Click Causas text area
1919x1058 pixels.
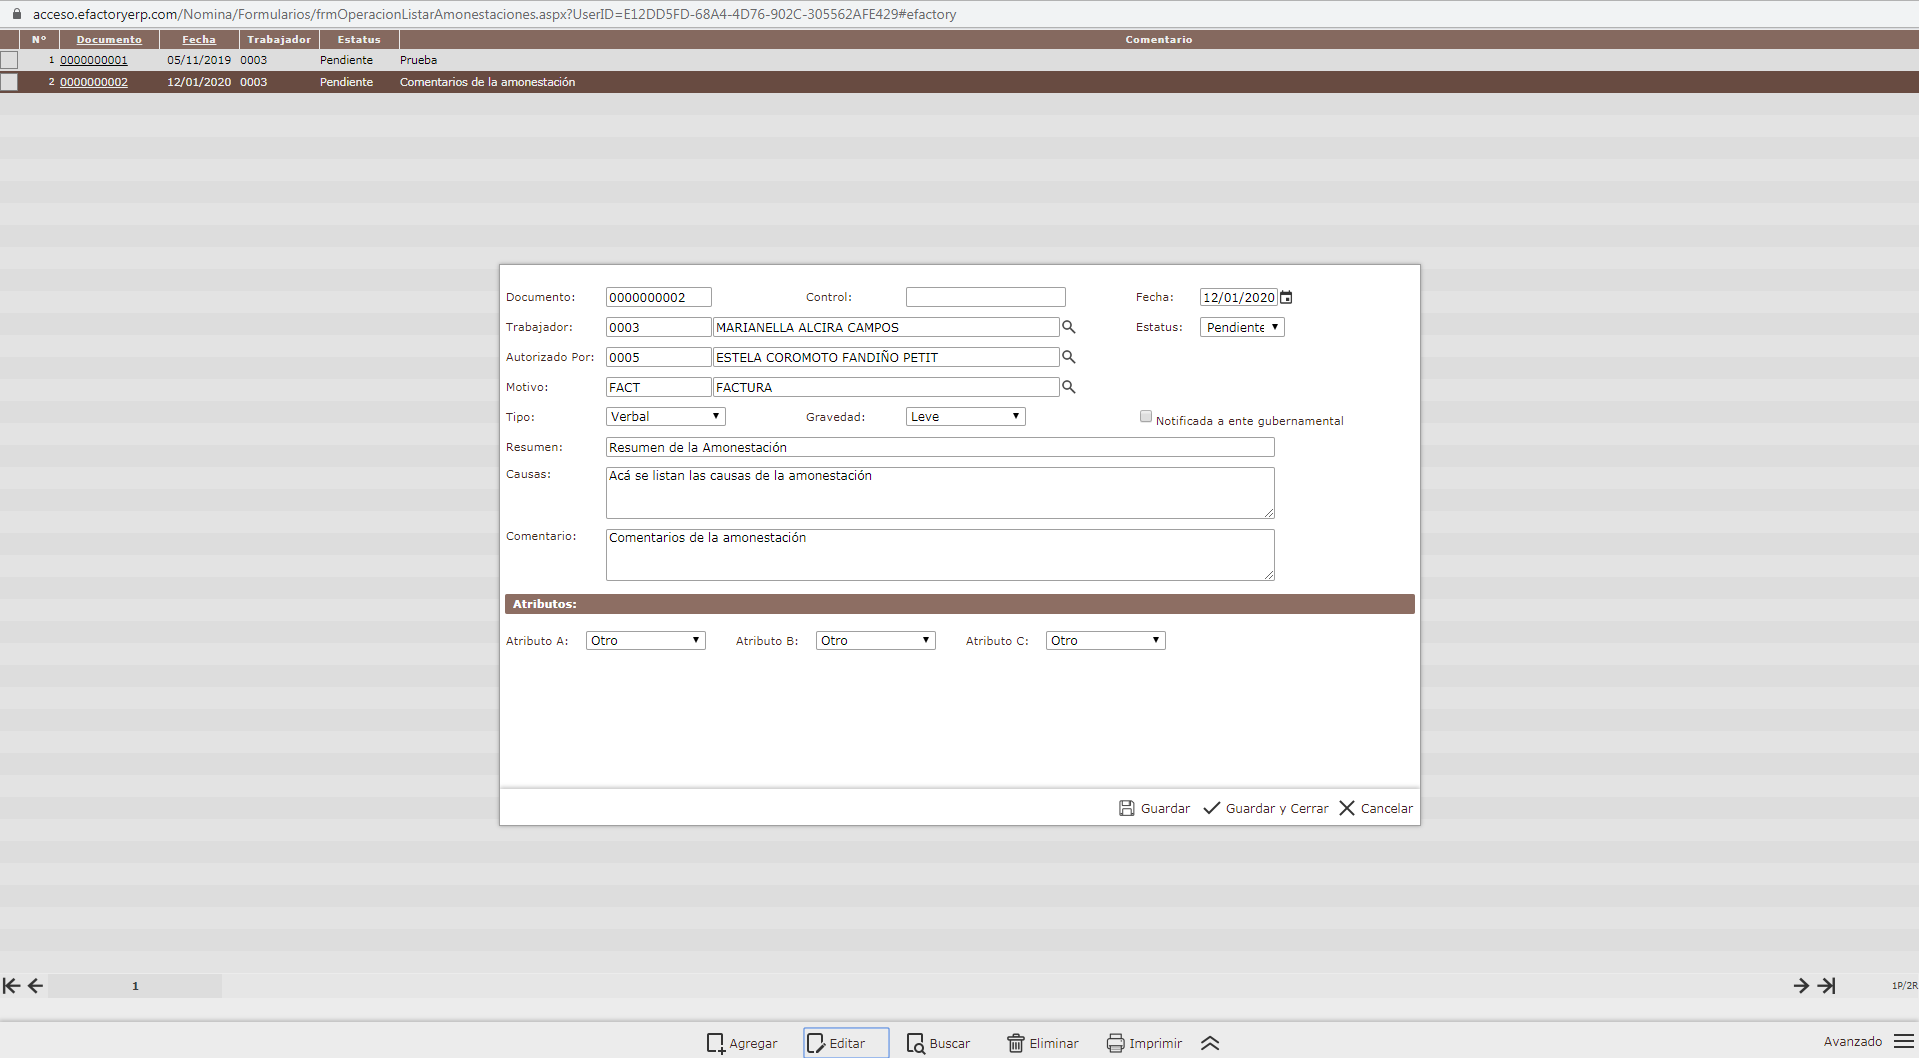coord(940,493)
